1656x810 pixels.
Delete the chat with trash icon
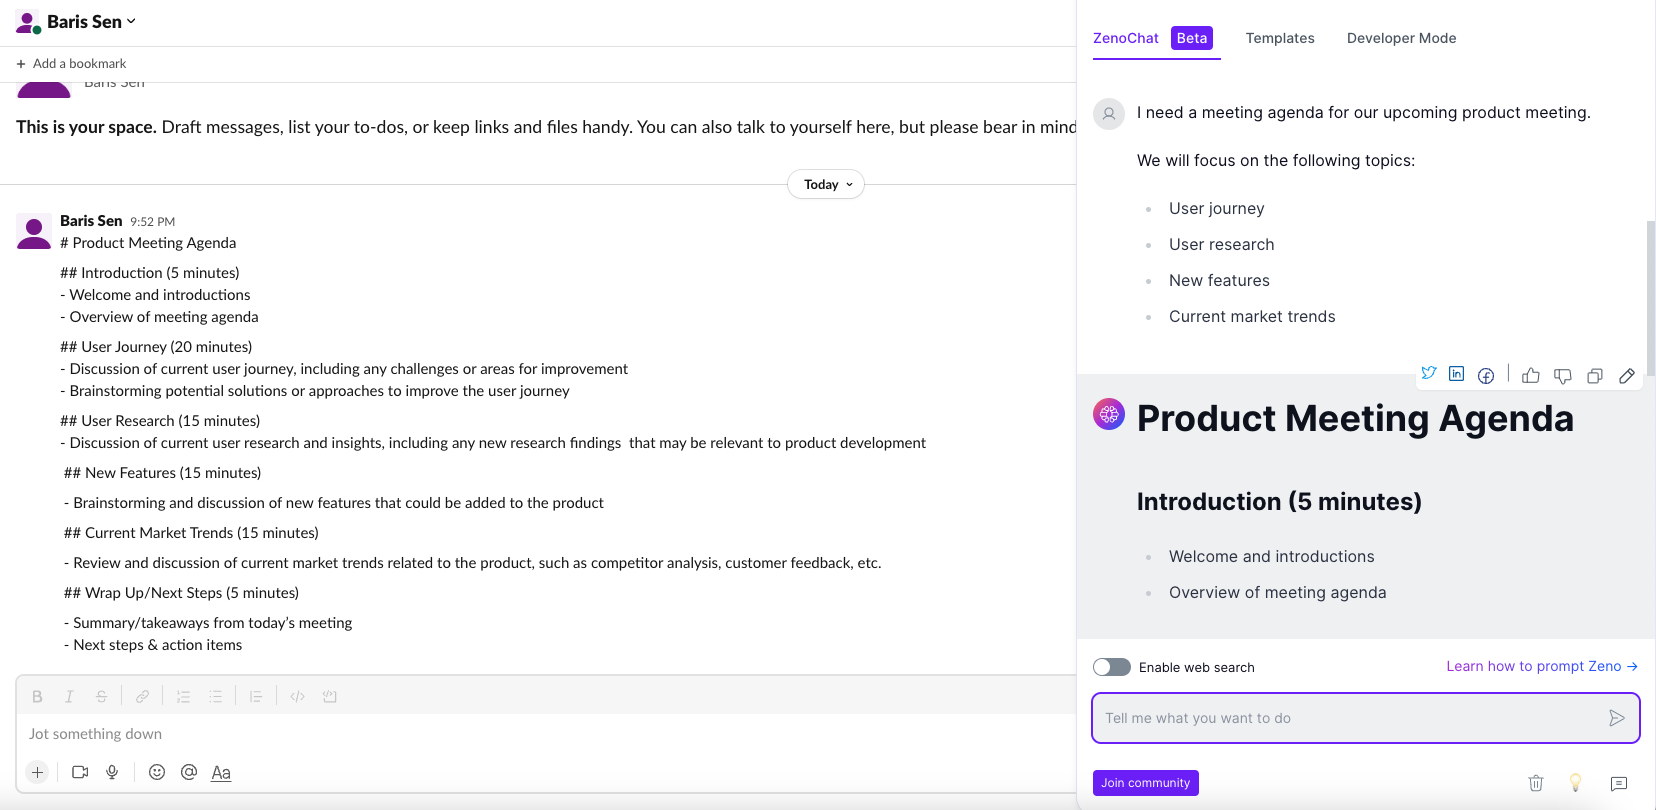click(x=1536, y=783)
